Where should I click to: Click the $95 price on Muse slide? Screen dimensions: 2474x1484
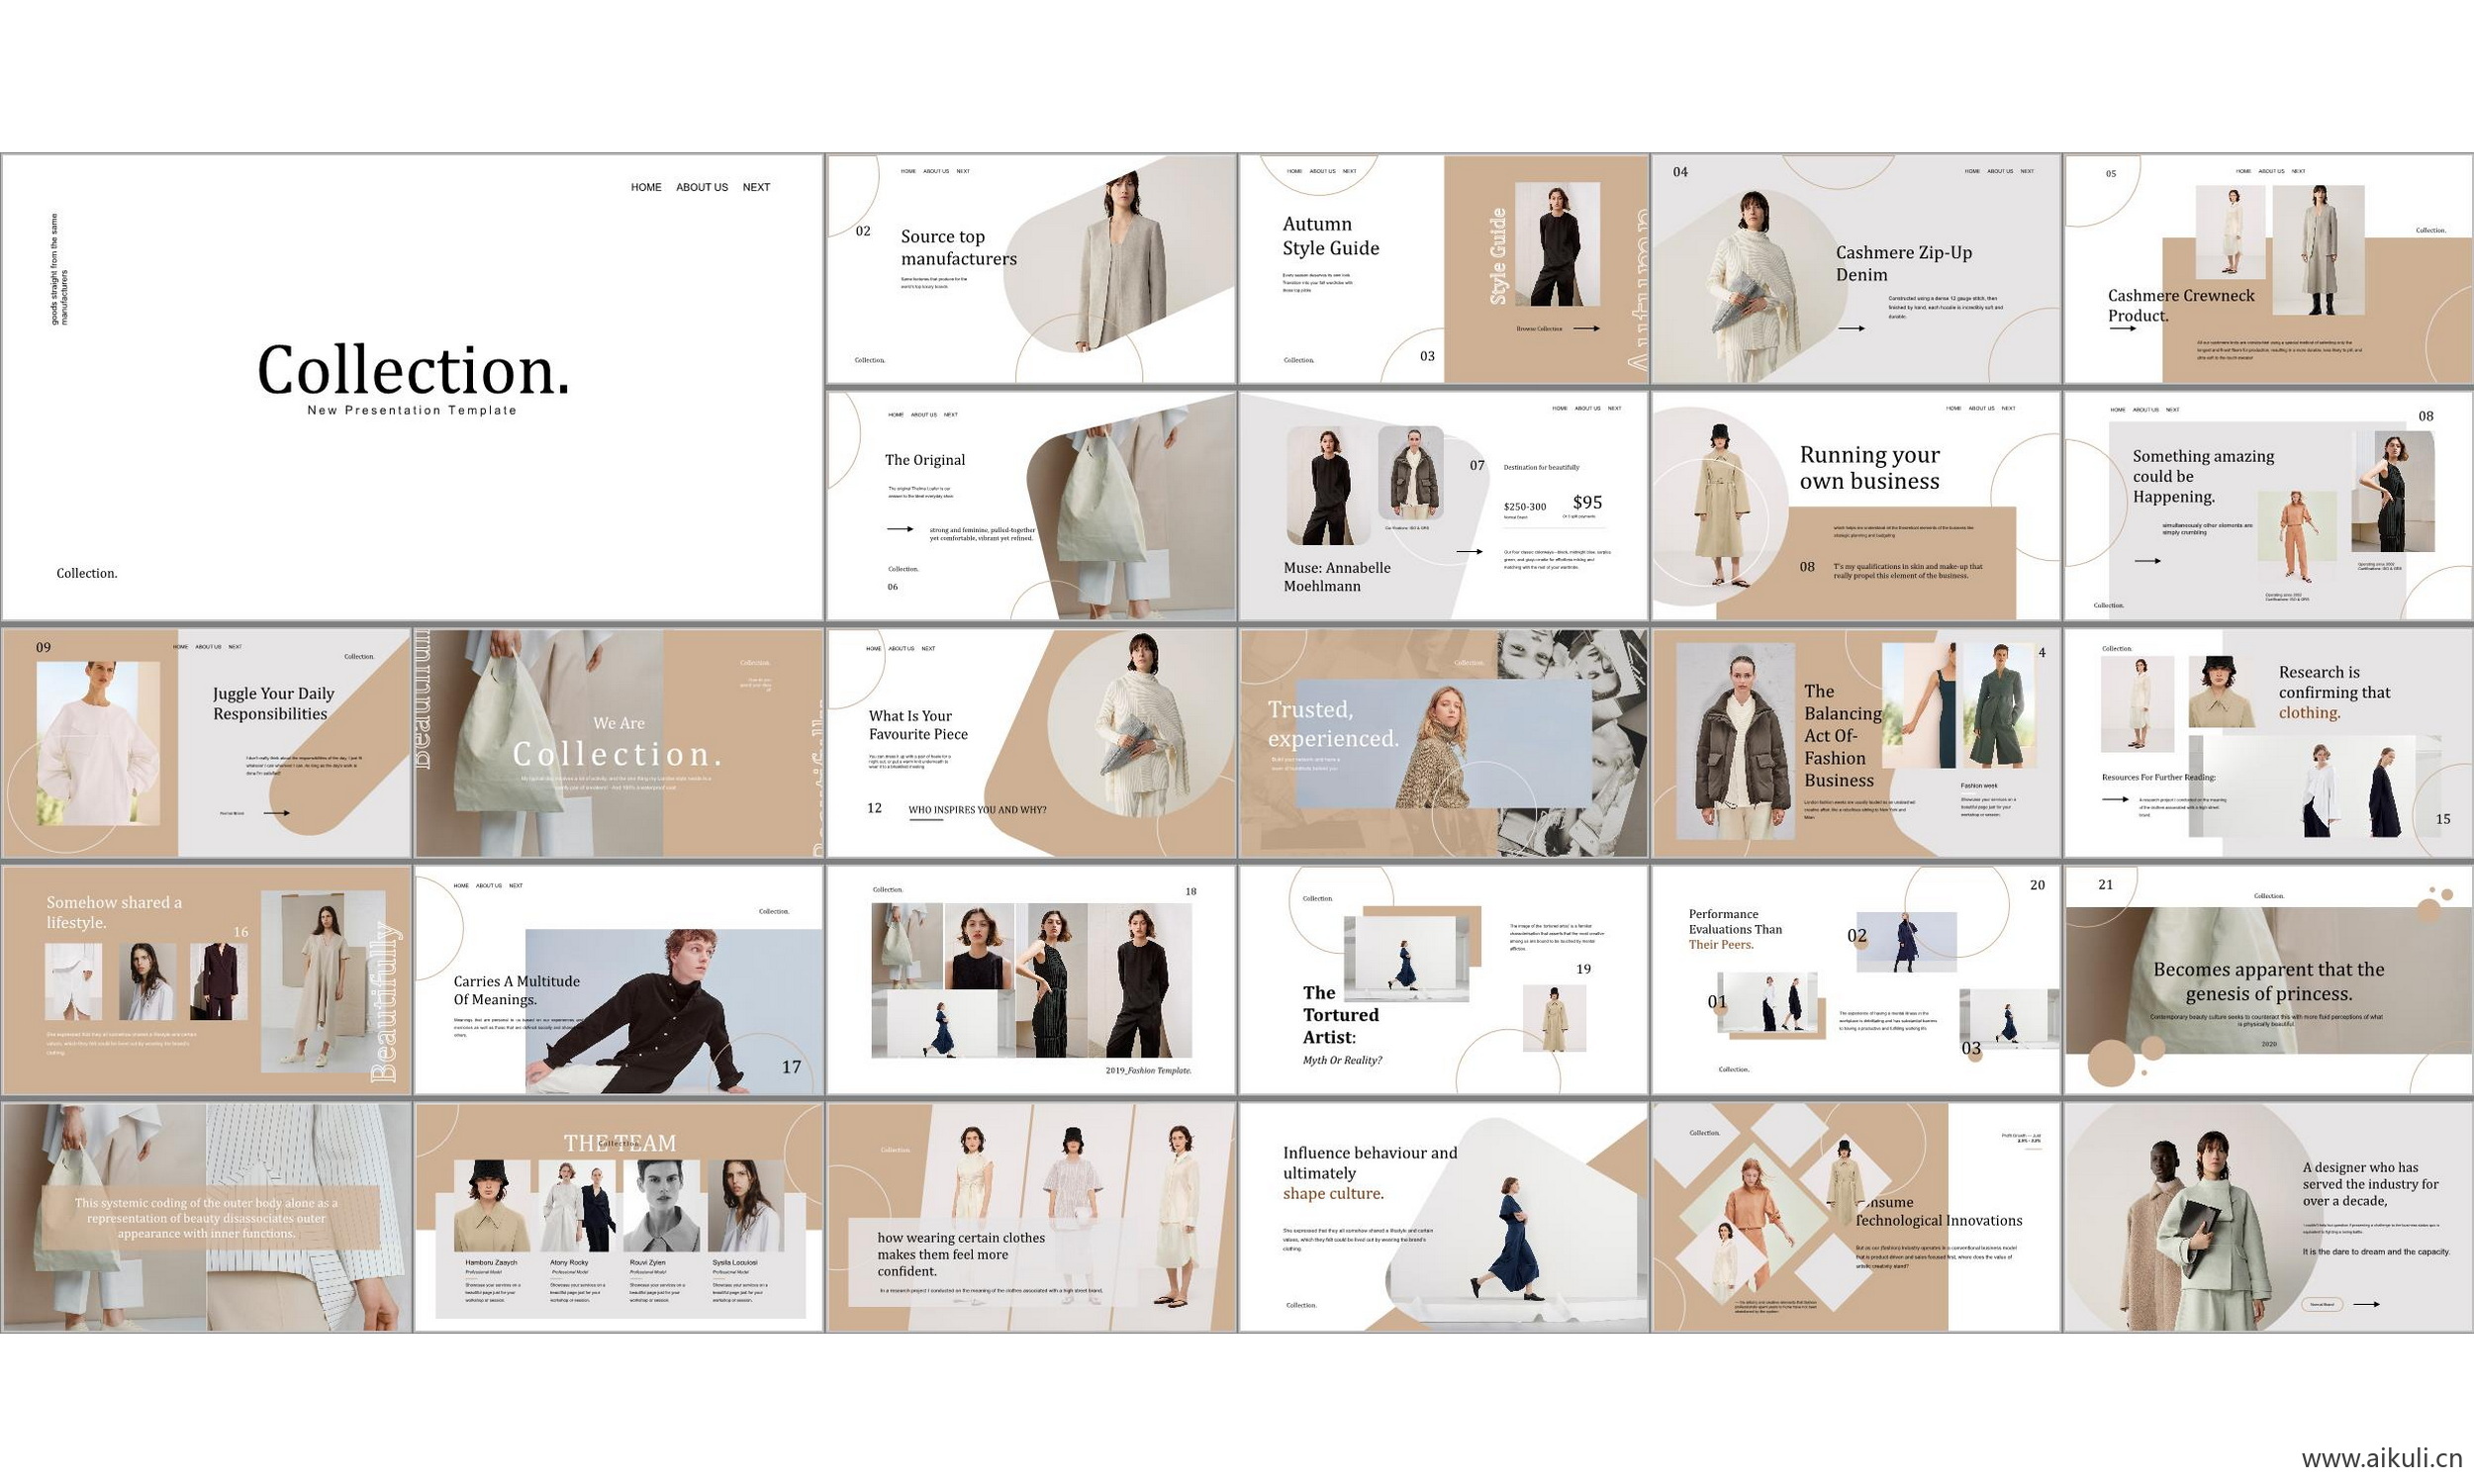1587,502
